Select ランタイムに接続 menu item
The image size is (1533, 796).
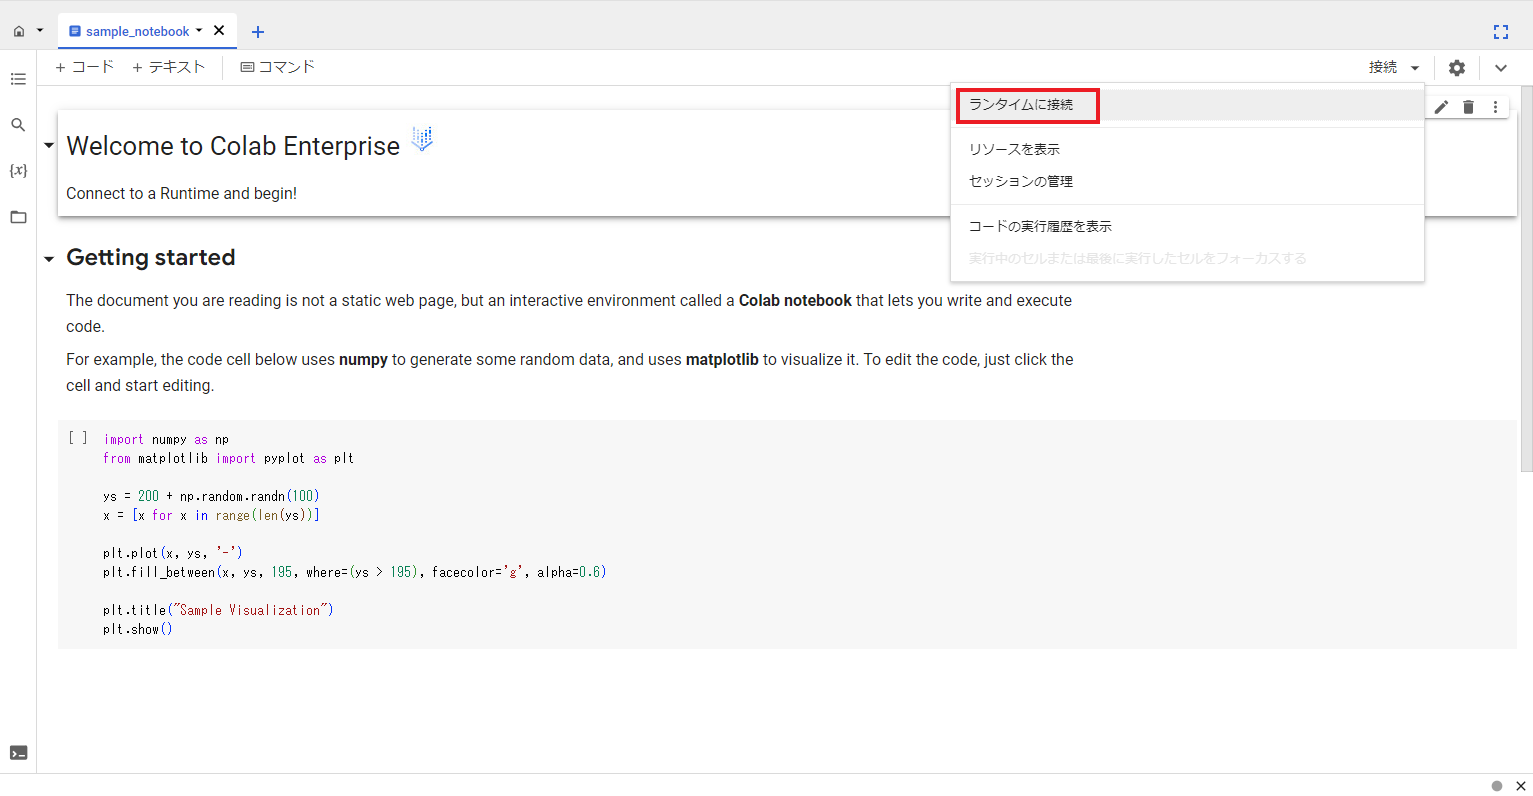pyautogui.click(x=1187, y=105)
